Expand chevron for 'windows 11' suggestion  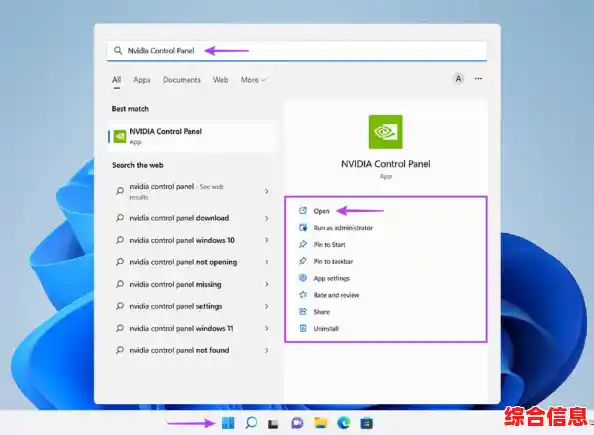pos(267,328)
